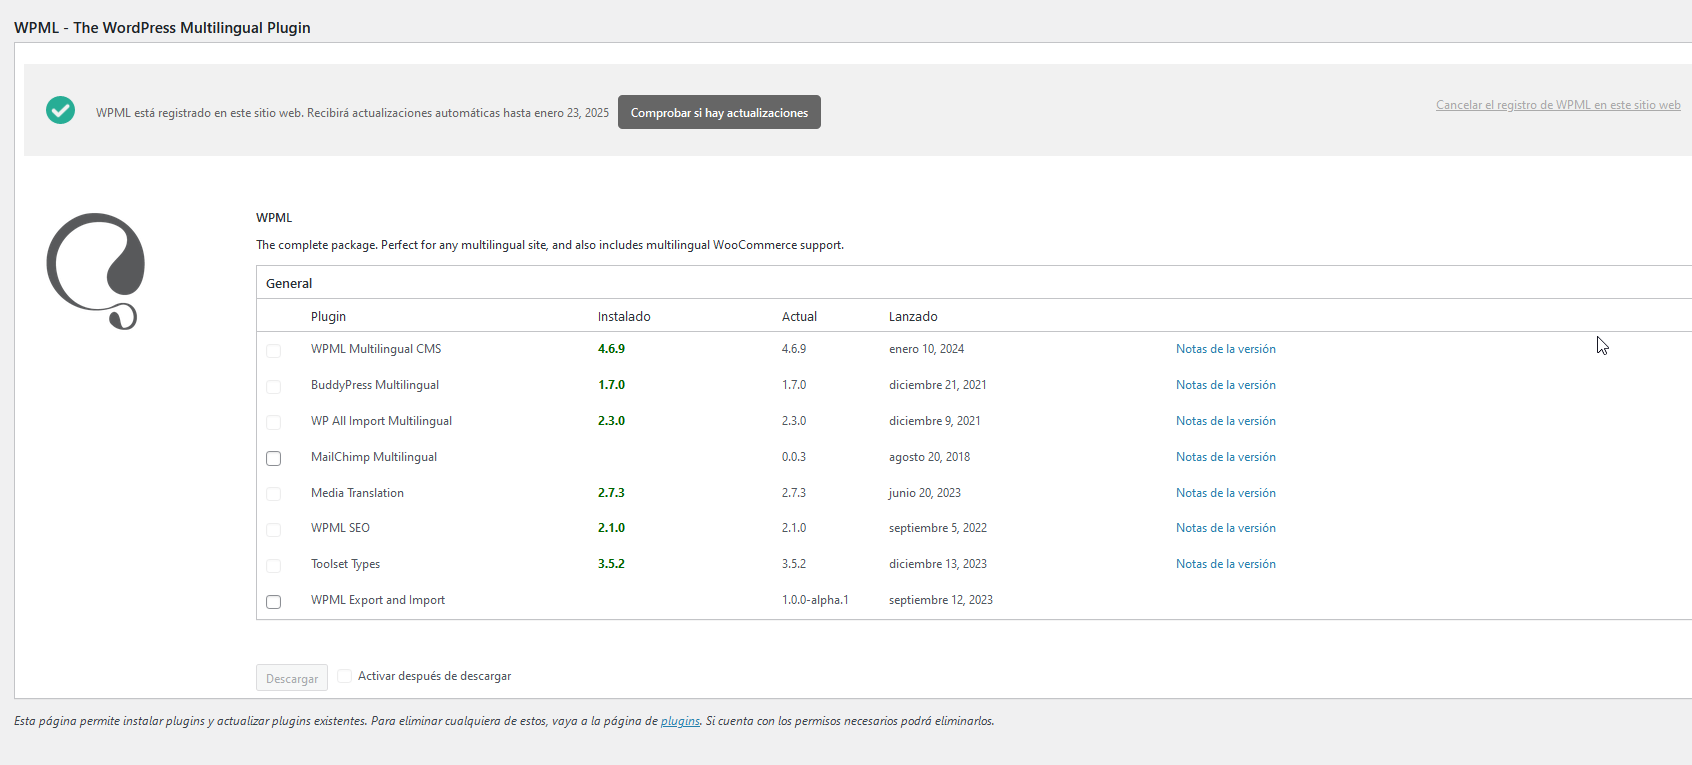Click the Instalado column header
The height and width of the screenshot is (765, 1692).
(x=624, y=316)
